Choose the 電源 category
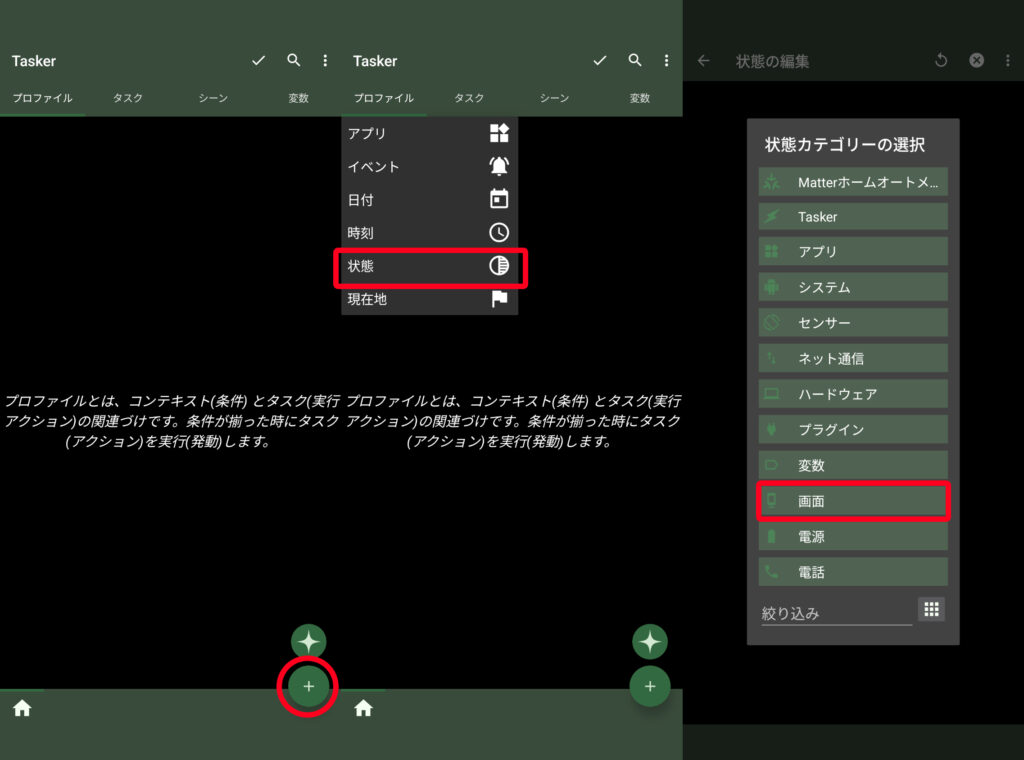The height and width of the screenshot is (760, 1024). coord(853,537)
